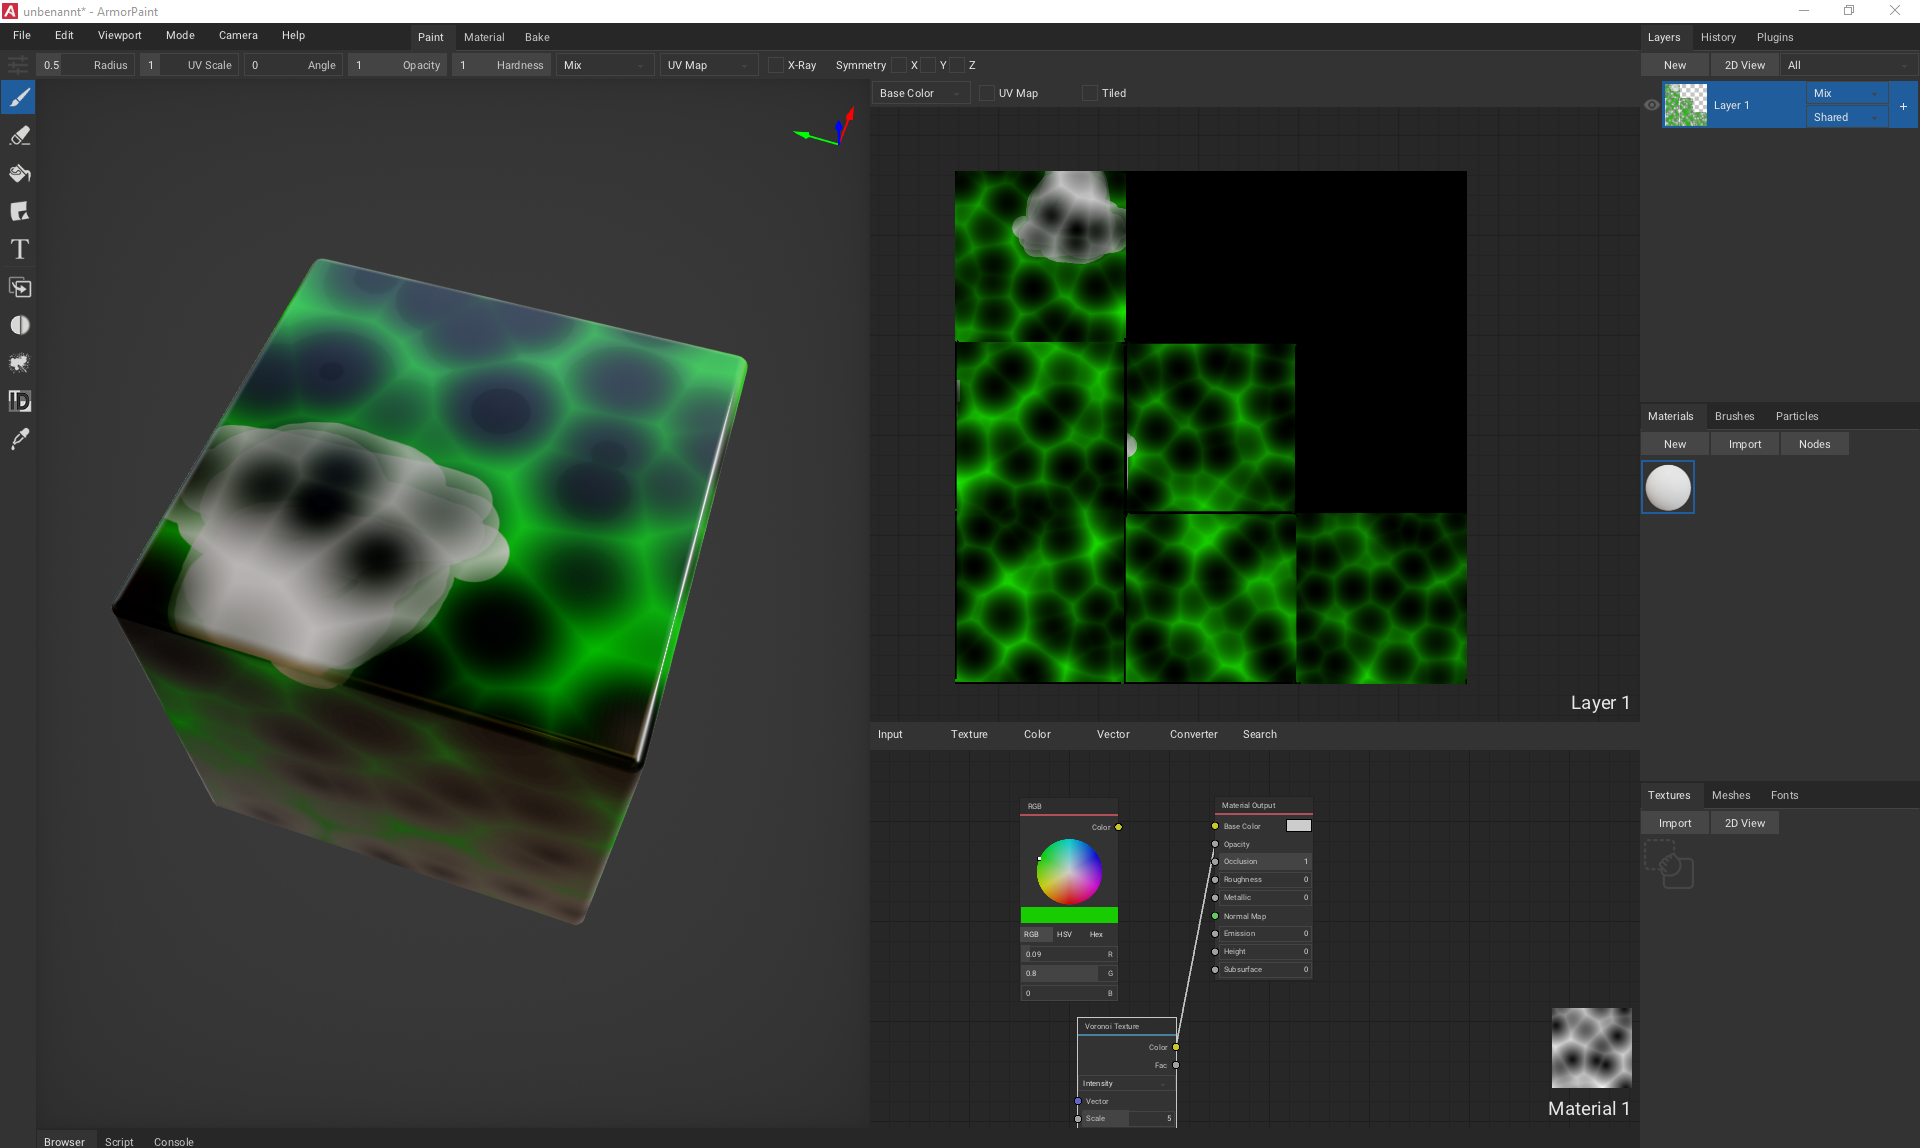This screenshot has height=1148, width=1920.
Task: Open the Mix blending dropdown in toolbar
Action: pyautogui.click(x=605, y=65)
